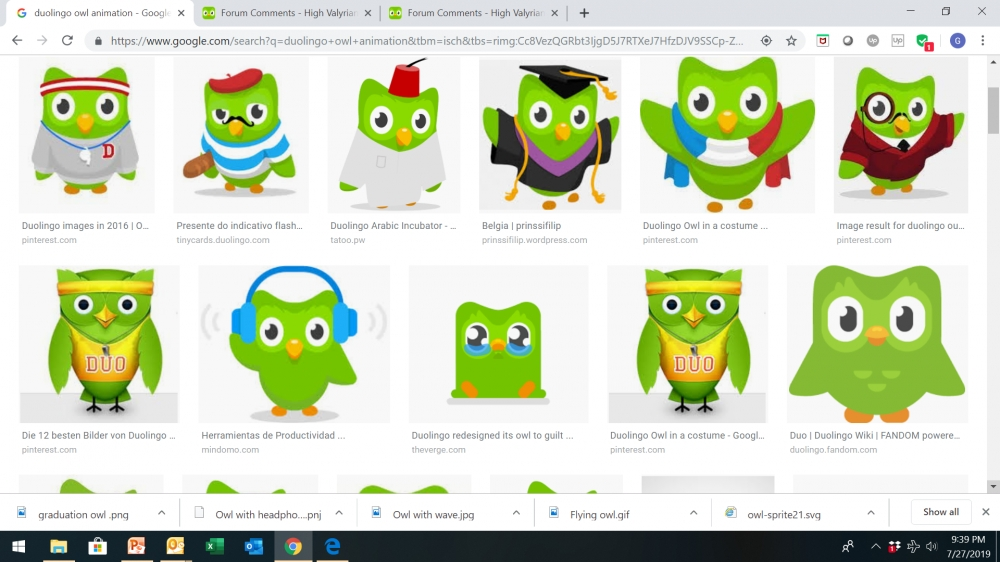Expand options for graduation owl .png download
Viewport: 1000px width, 562px height.
tap(161, 513)
